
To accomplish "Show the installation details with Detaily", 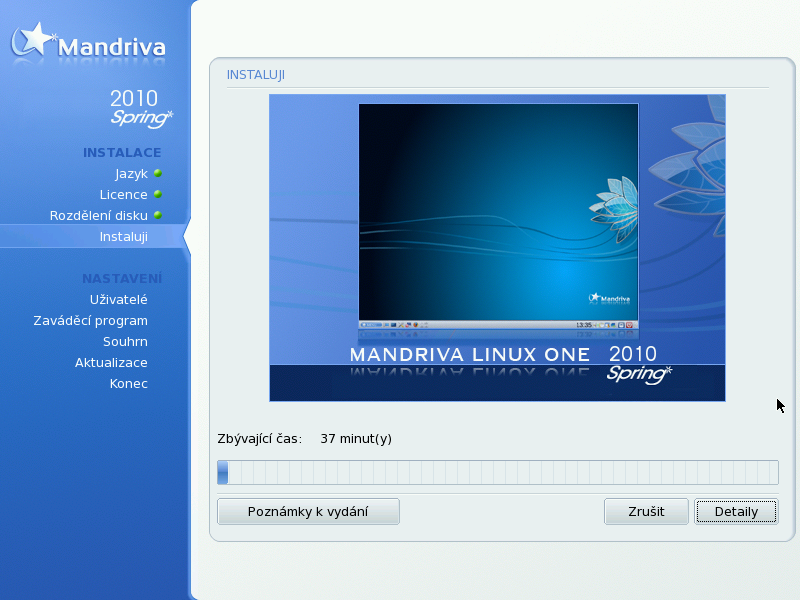I will (736, 511).
